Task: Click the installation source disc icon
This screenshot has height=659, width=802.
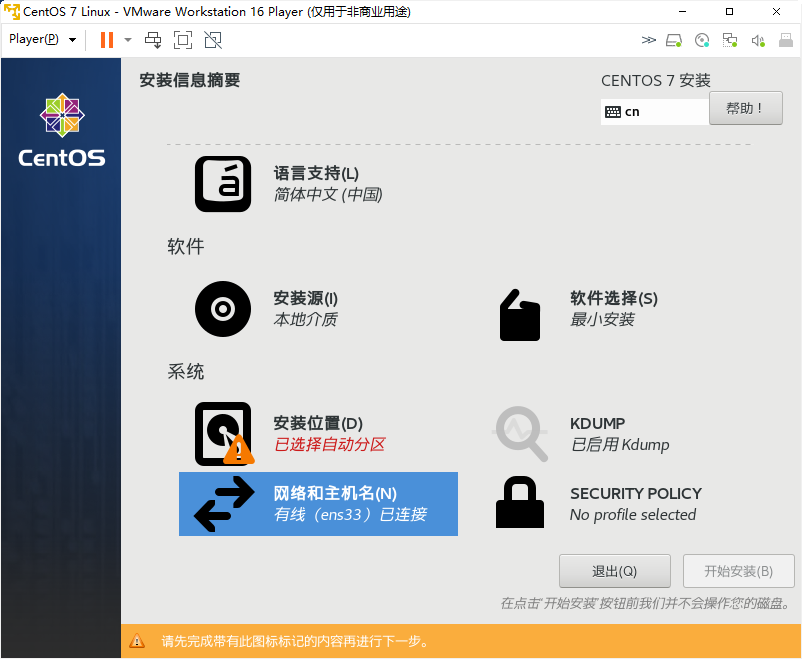Action: tap(223, 309)
